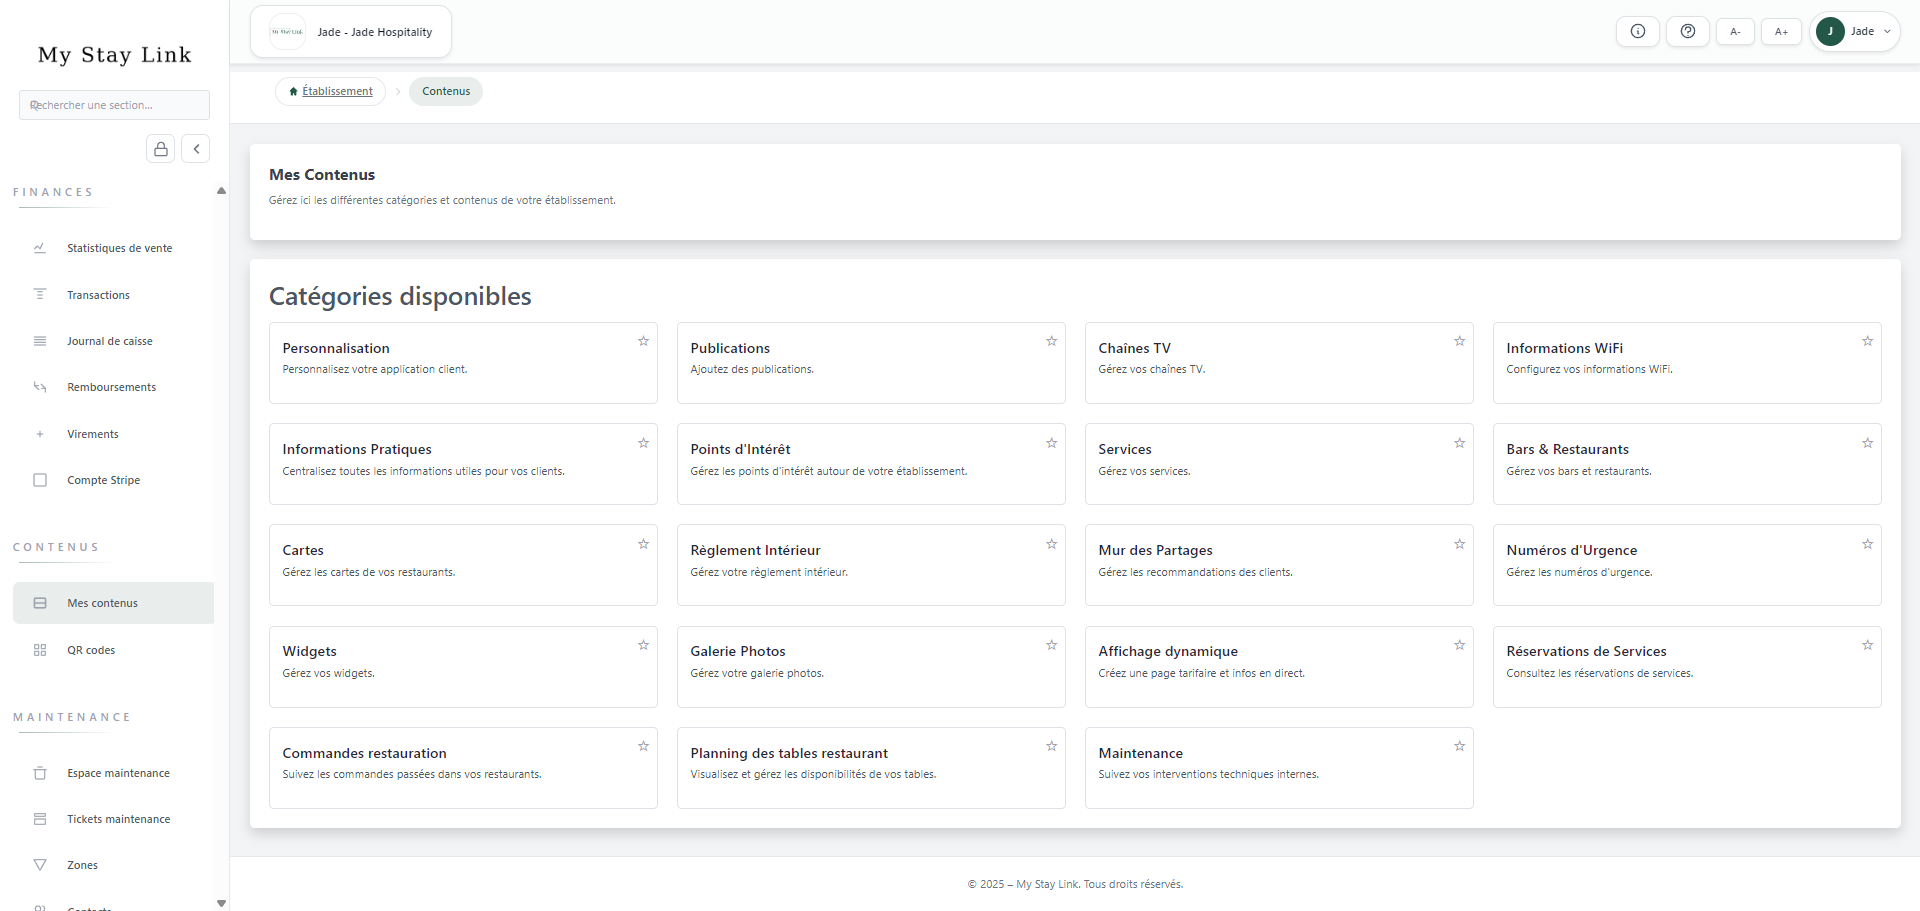Image resolution: width=1920 pixels, height=911 pixels.
Task: Open the info icon in the top bar
Action: (1637, 31)
